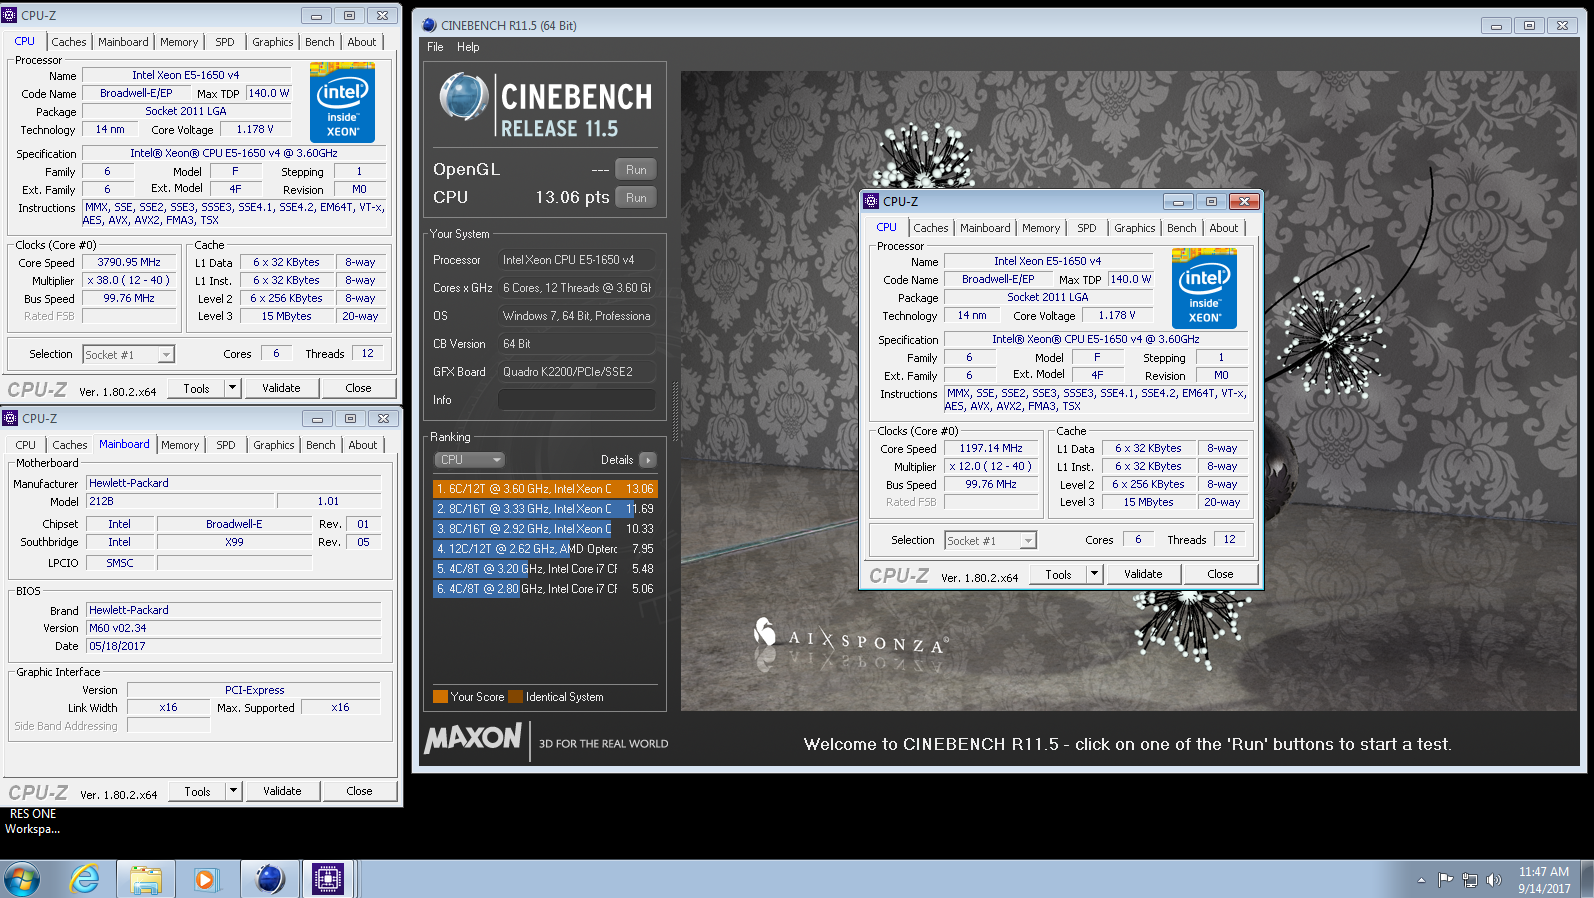The image size is (1594, 898).
Task: Switch to Memory tab in right CPU-Z
Action: coord(1041,228)
